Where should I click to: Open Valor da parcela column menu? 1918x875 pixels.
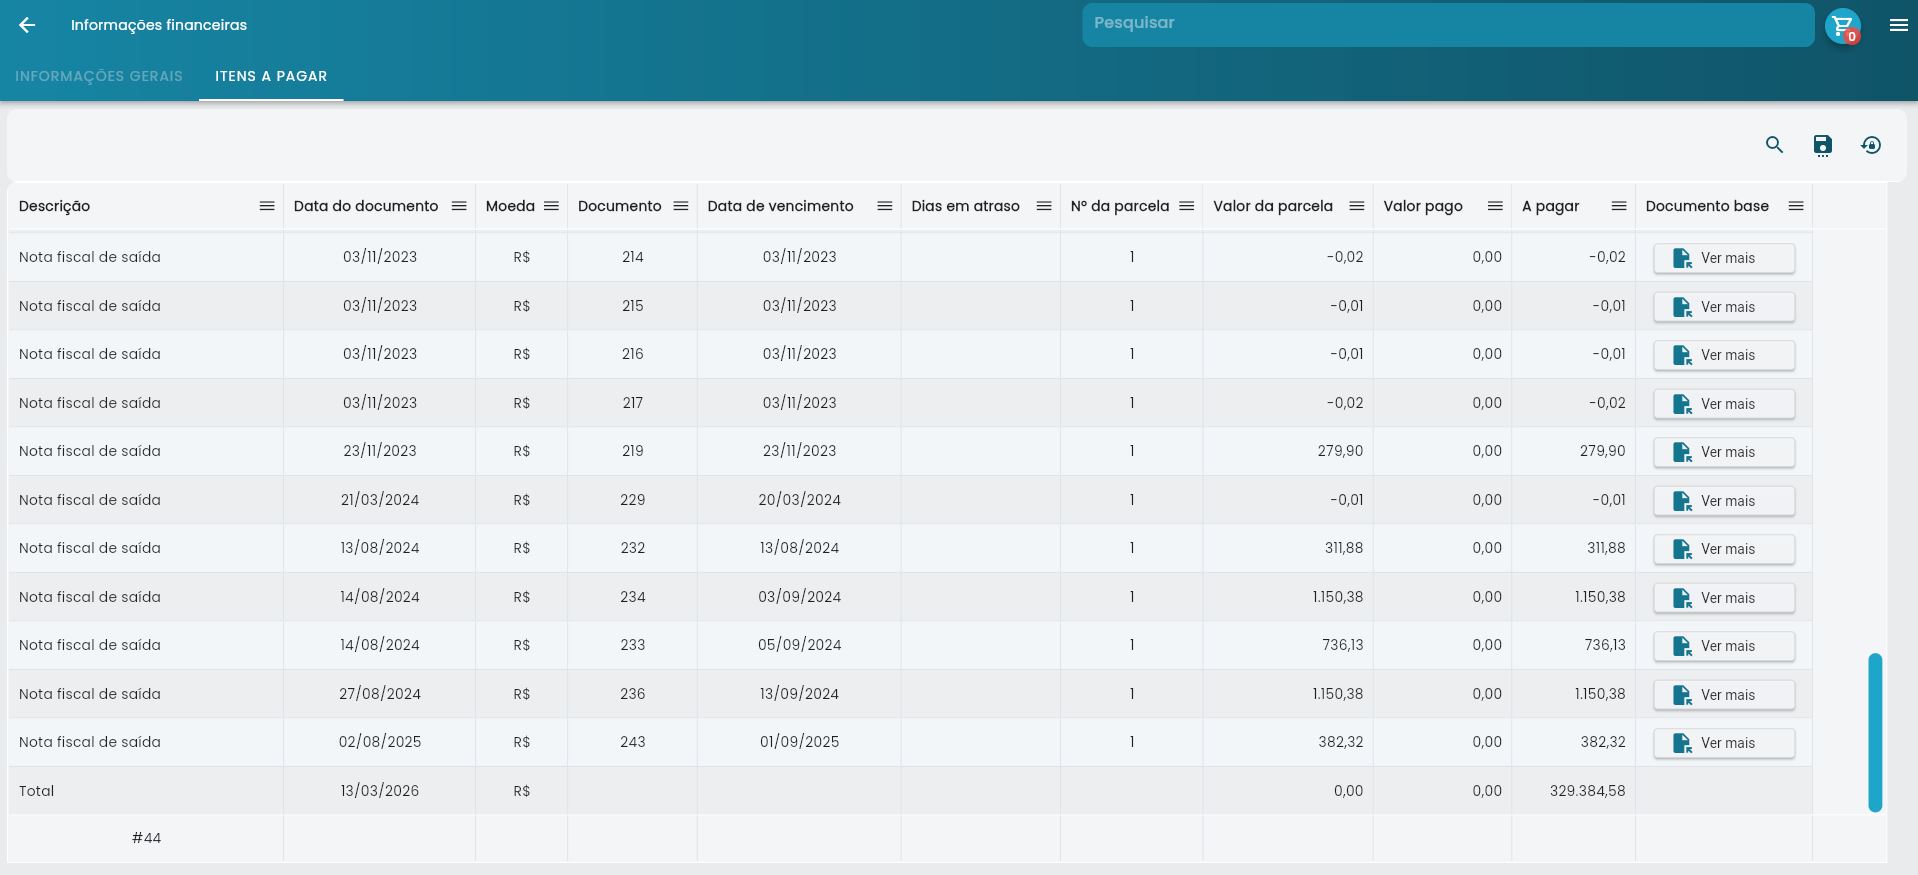[x=1357, y=206]
